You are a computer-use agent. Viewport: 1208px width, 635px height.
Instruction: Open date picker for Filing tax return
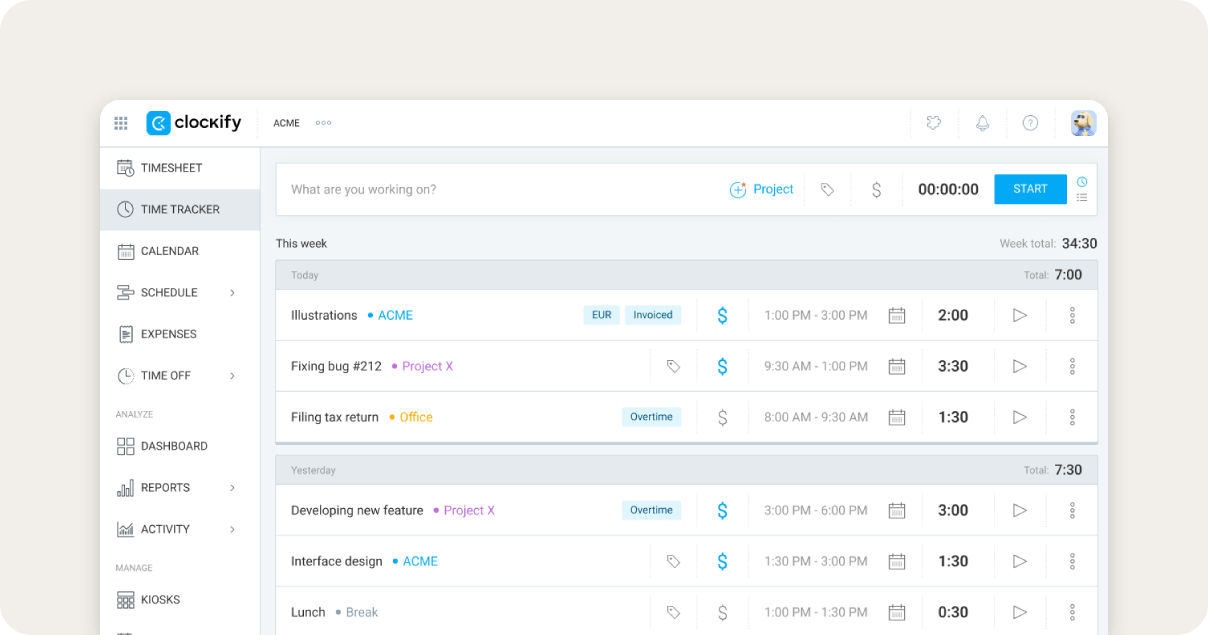(897, 417)
